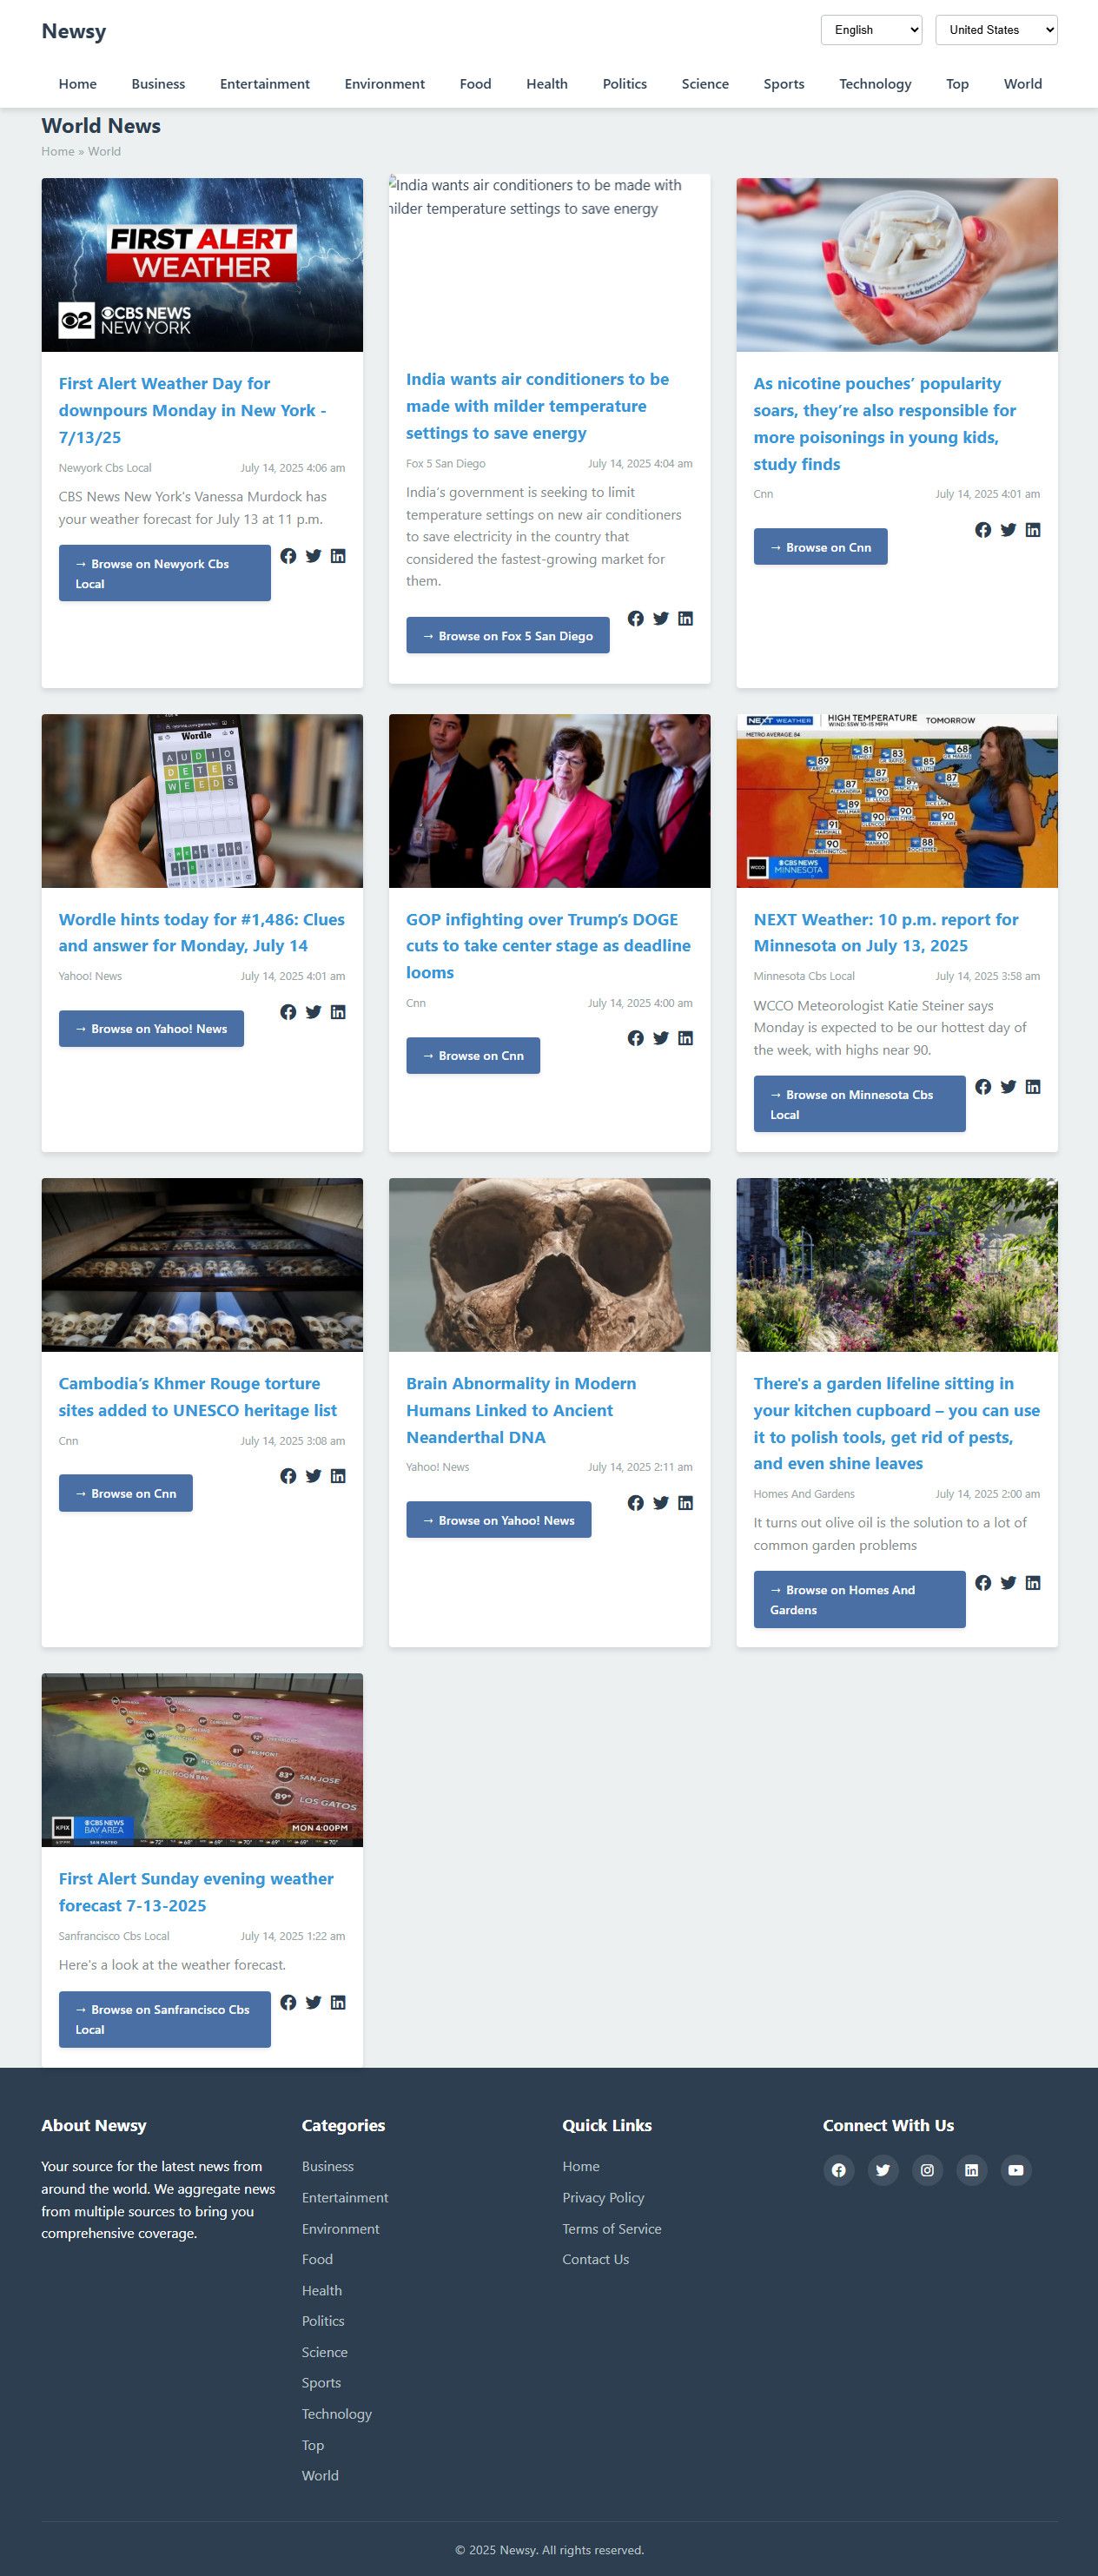1098x2576 pixels.
Task: Select the Health navigation item
Action: (x=547, y=84)
